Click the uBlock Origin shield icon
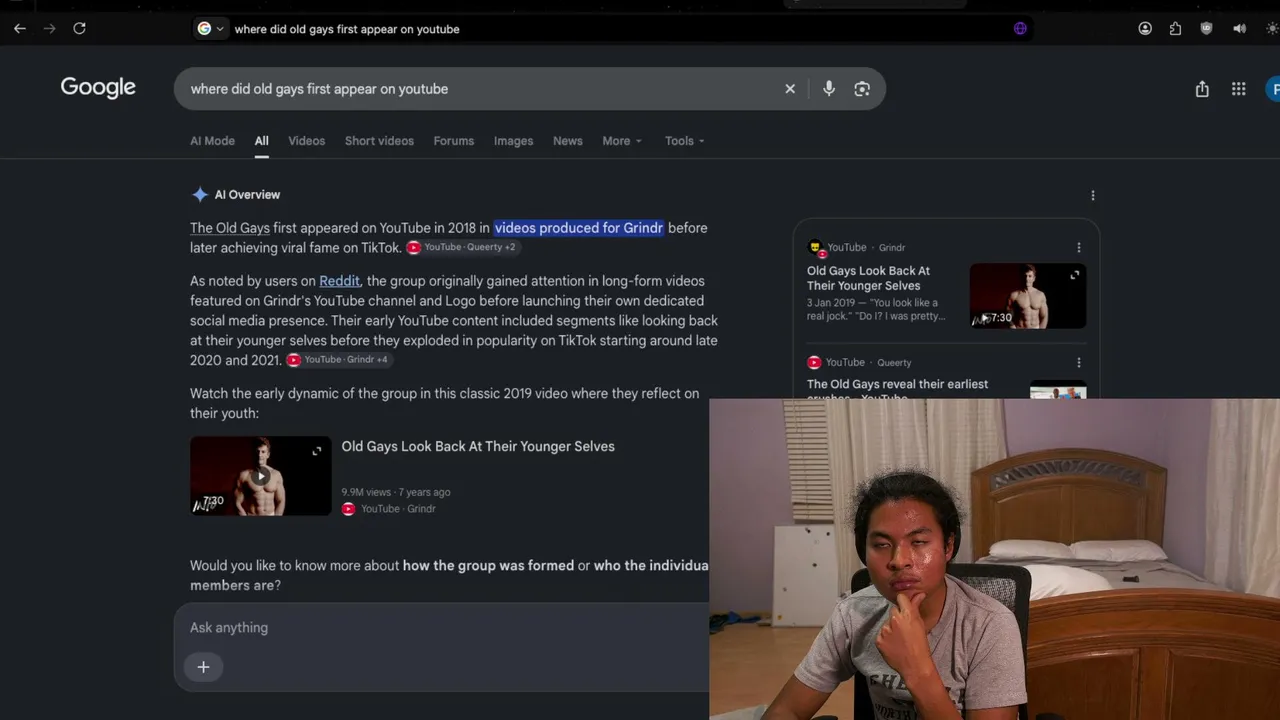Viewport: 1280px width, 720px height. [1207, 29]
